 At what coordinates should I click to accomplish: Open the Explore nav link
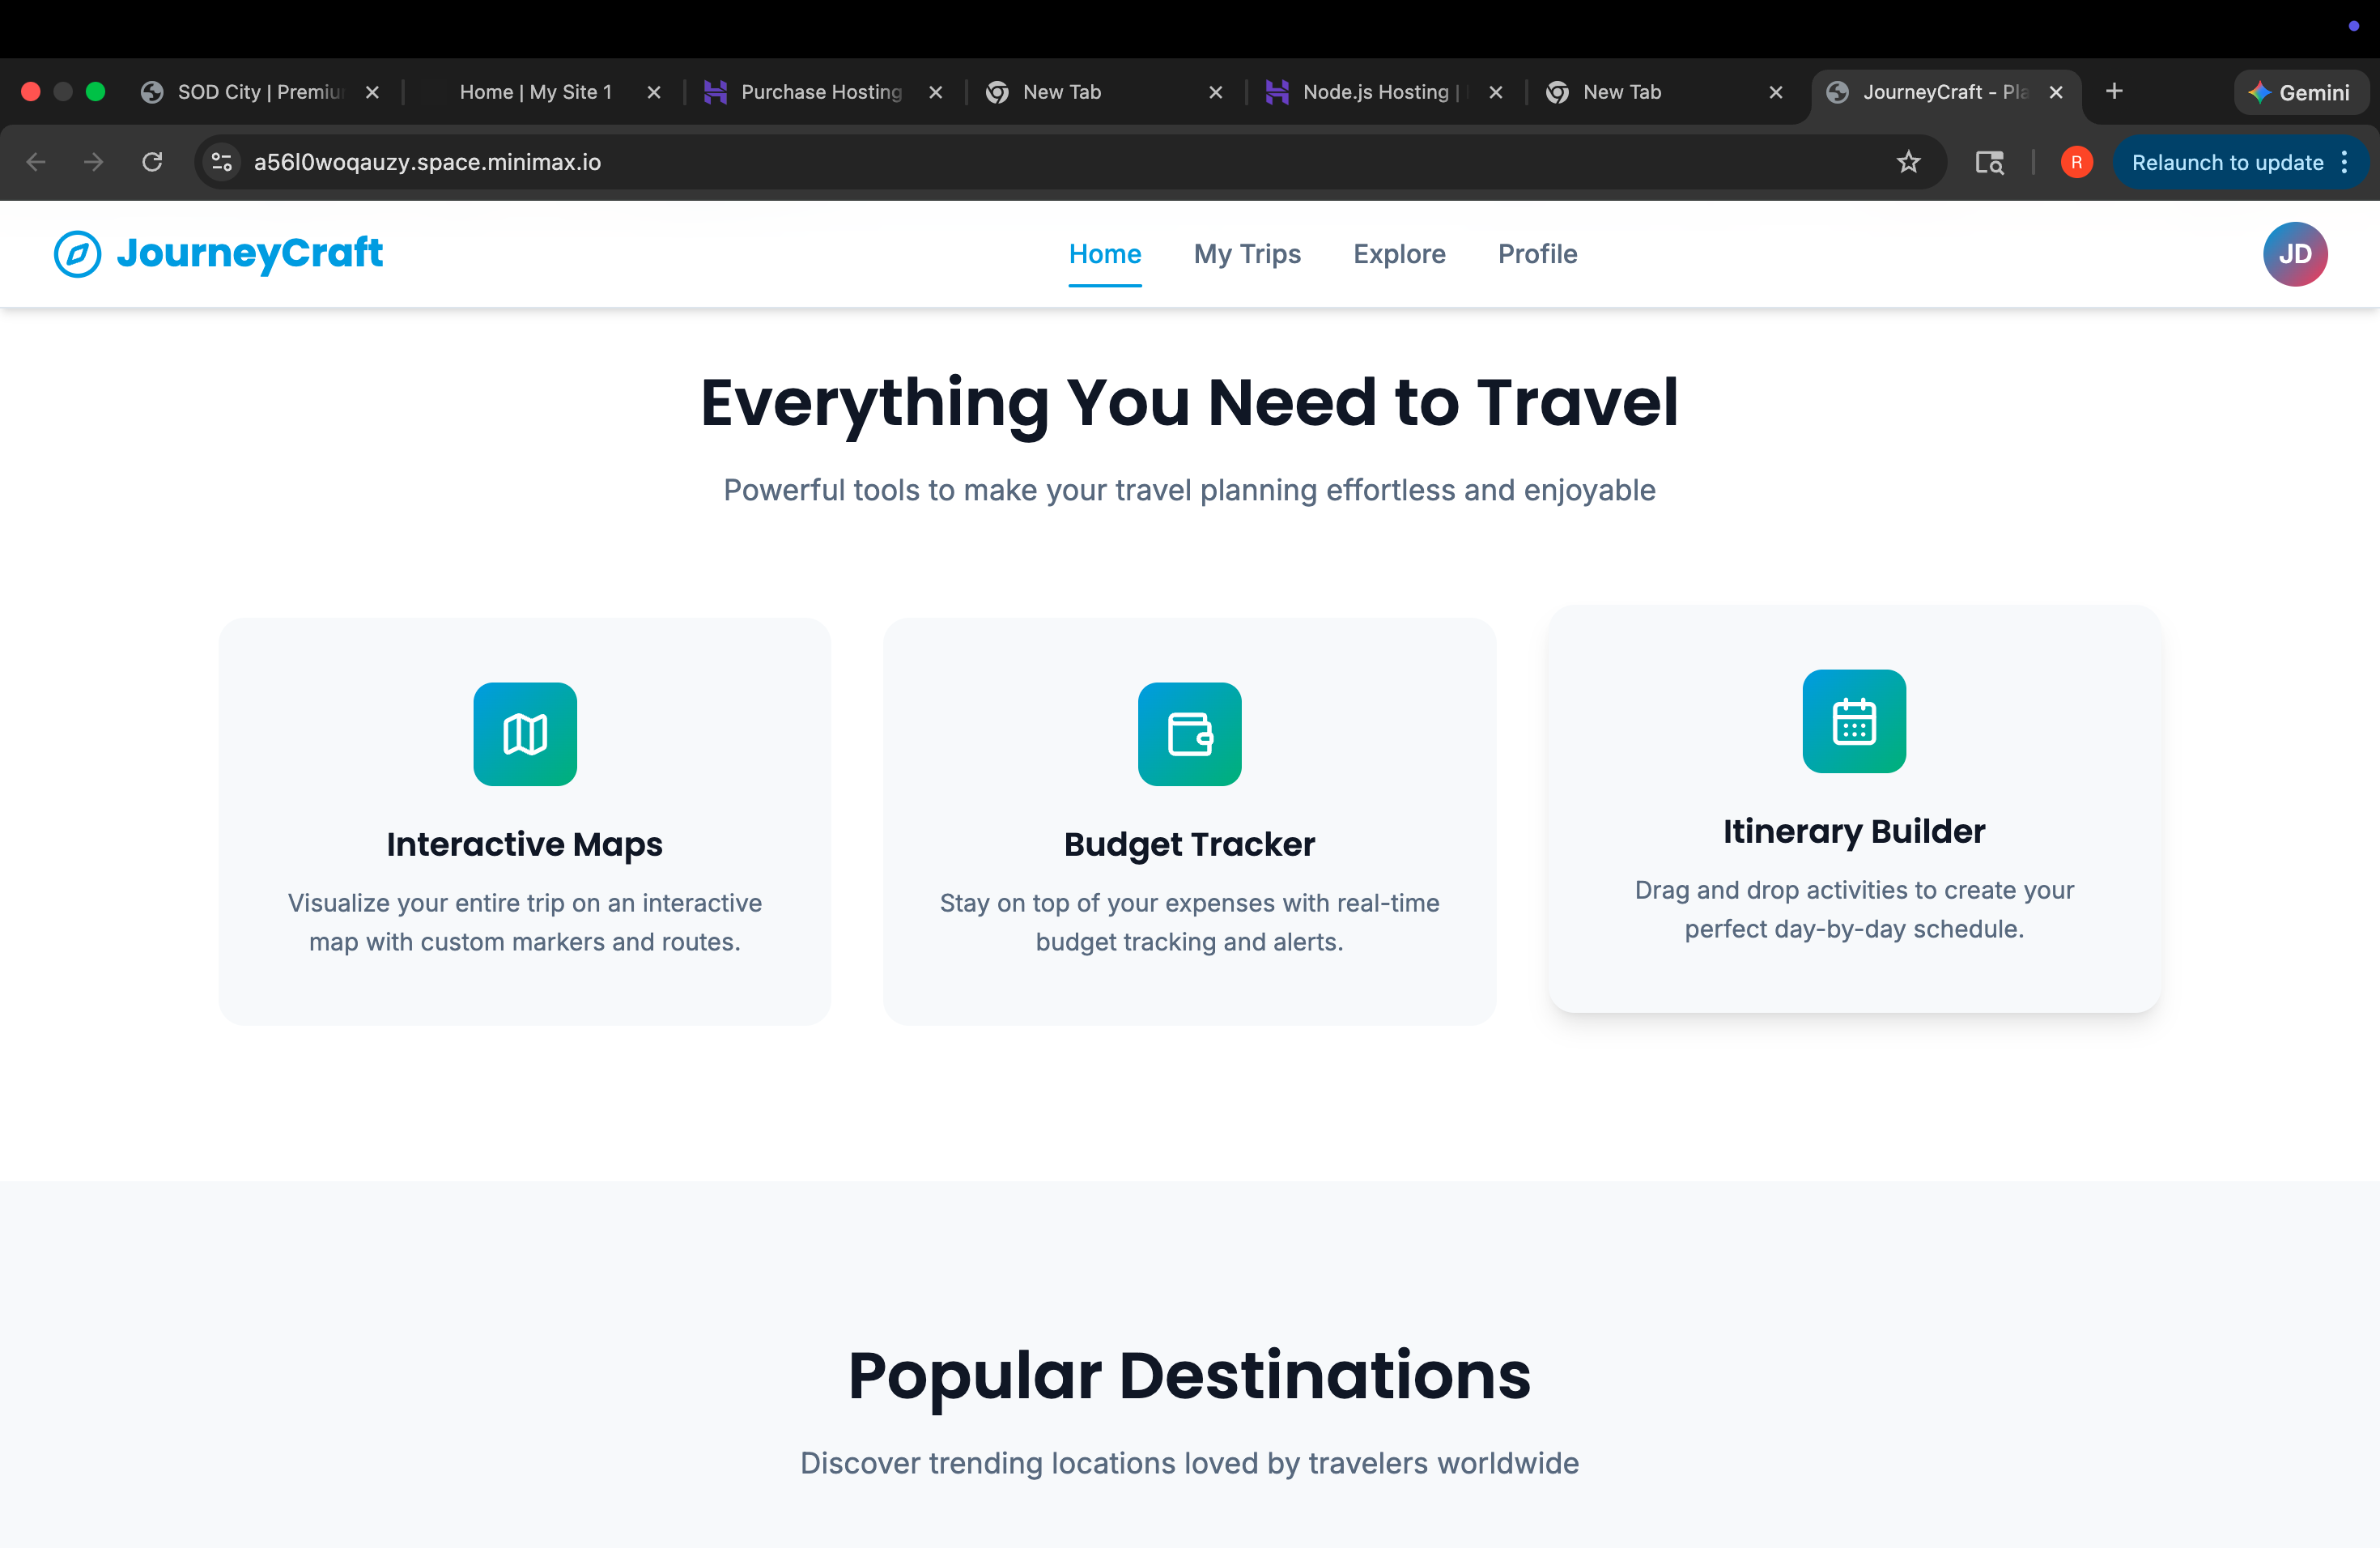[1399, 254]
